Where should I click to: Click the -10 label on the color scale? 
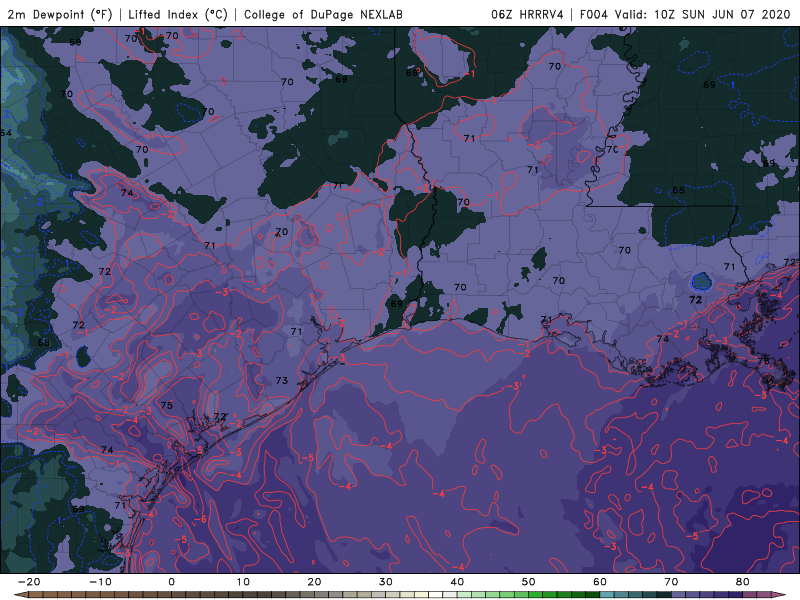point(100,582)
